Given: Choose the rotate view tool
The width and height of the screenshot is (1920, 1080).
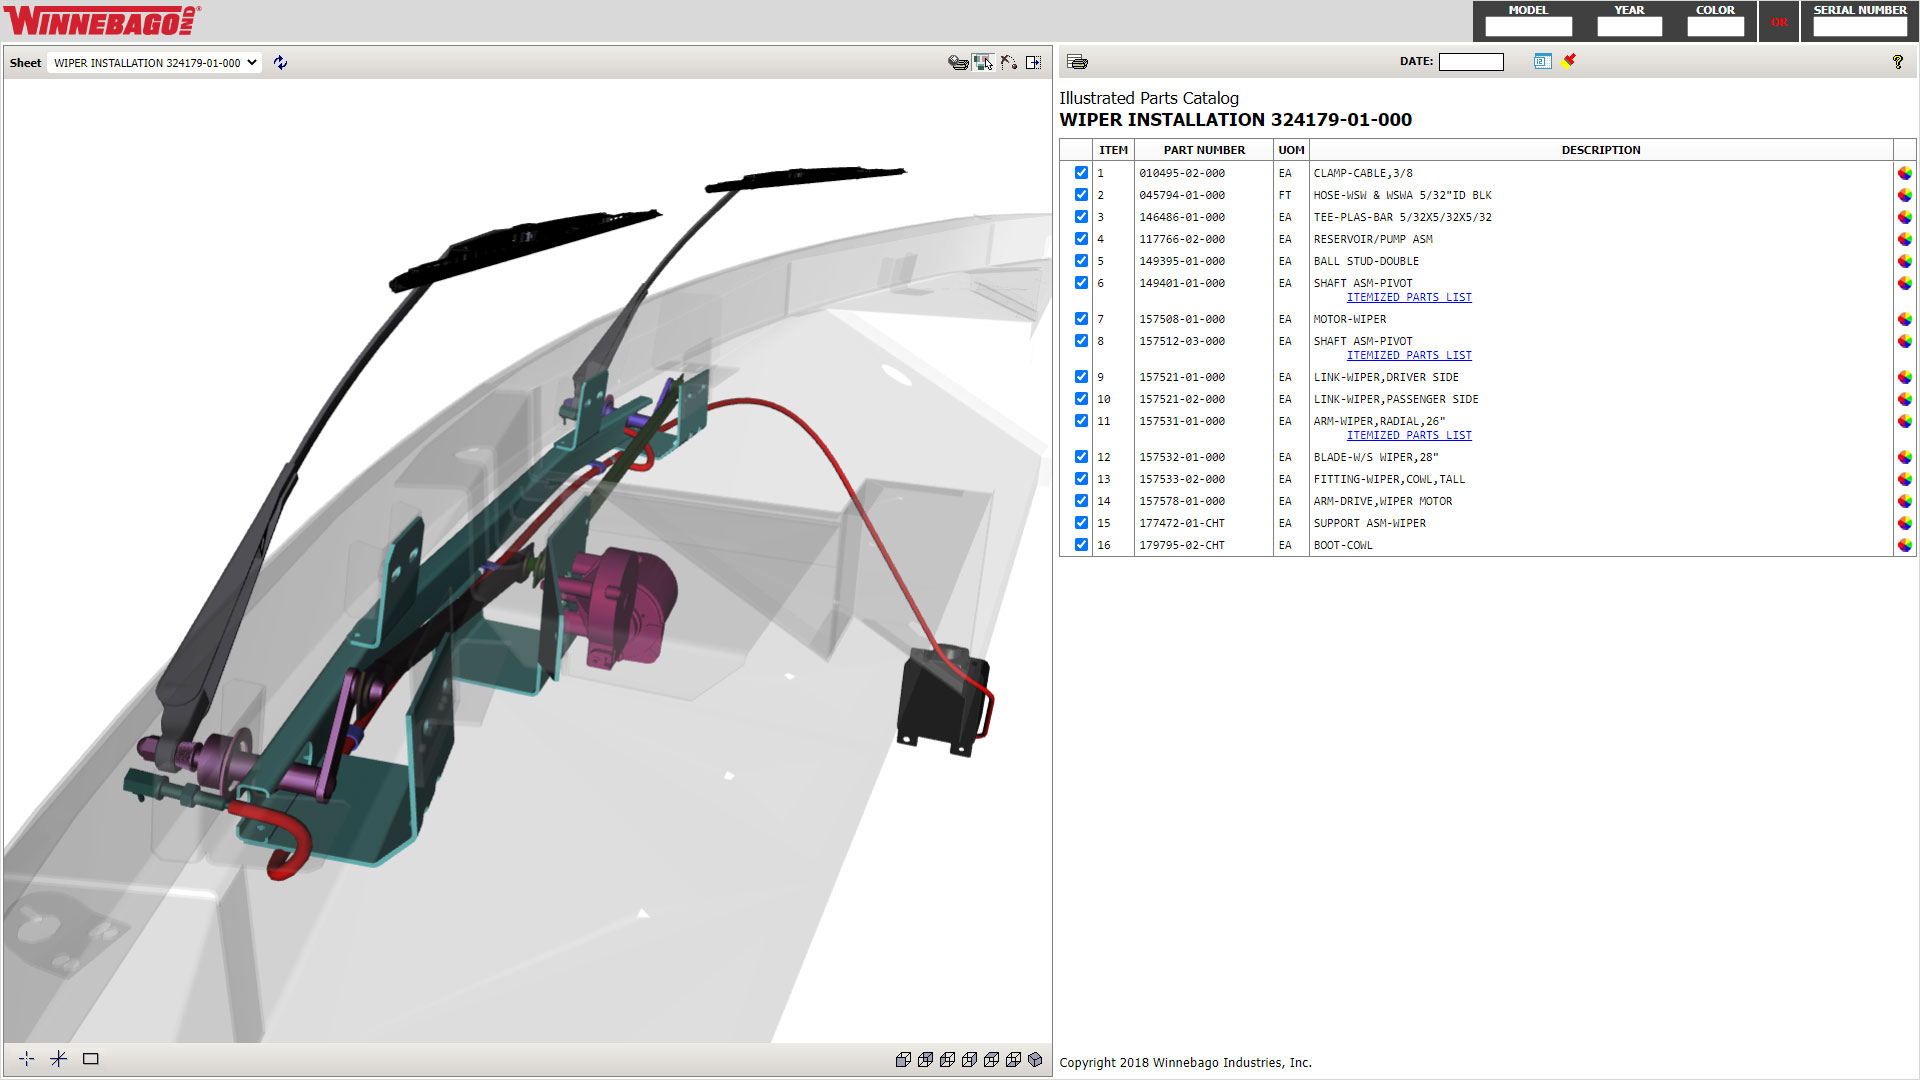Looking at the screenshot, I should coord(1008,62).
